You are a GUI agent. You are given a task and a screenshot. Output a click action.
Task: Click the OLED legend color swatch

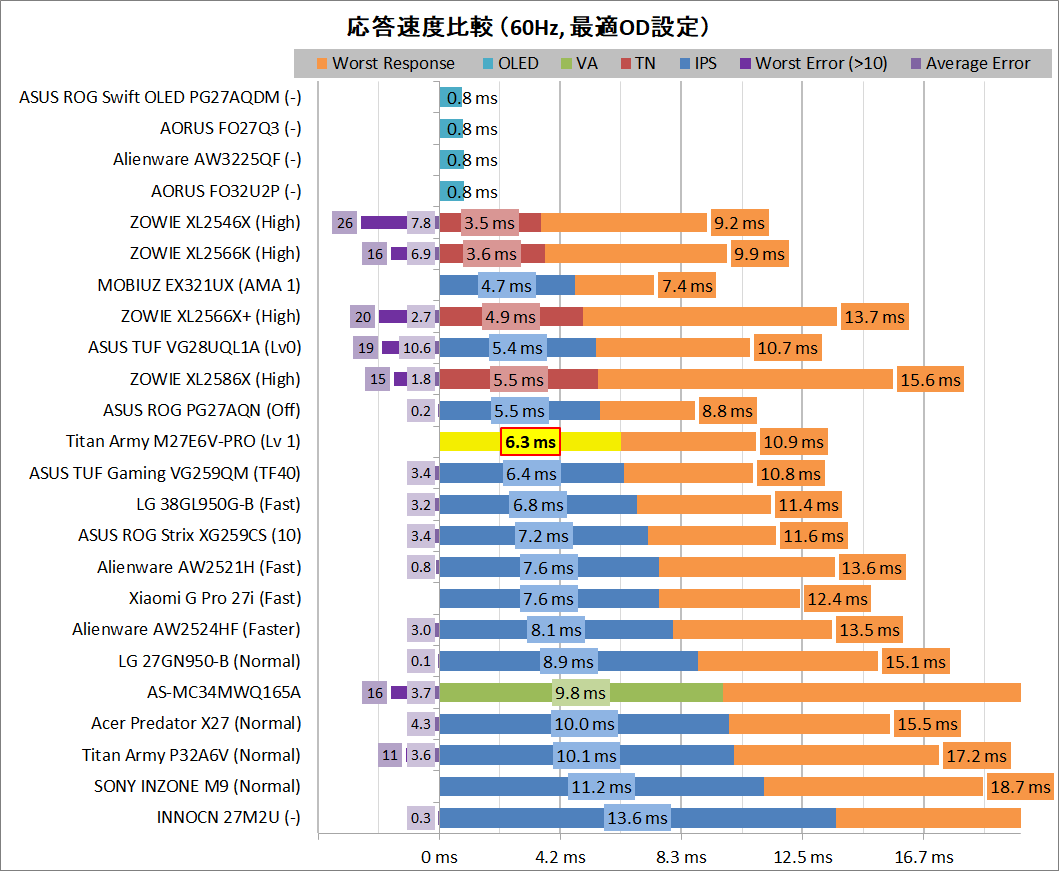click(488, 63)
